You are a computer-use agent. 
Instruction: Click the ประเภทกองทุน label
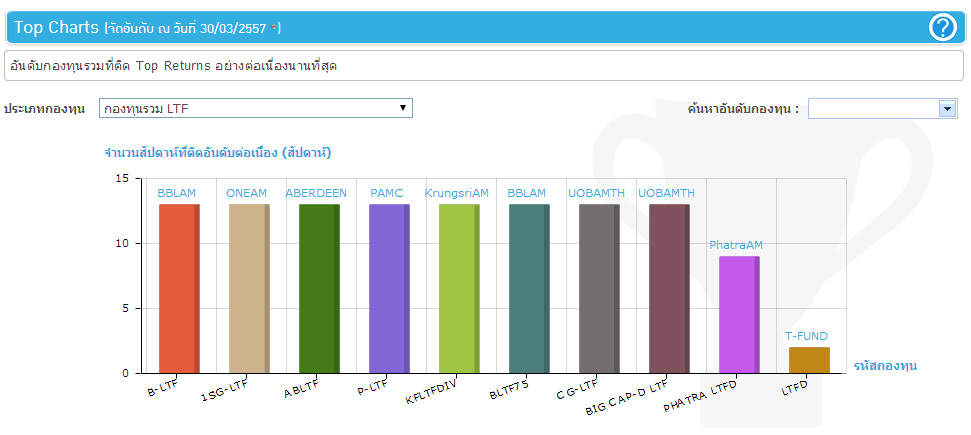45,109
